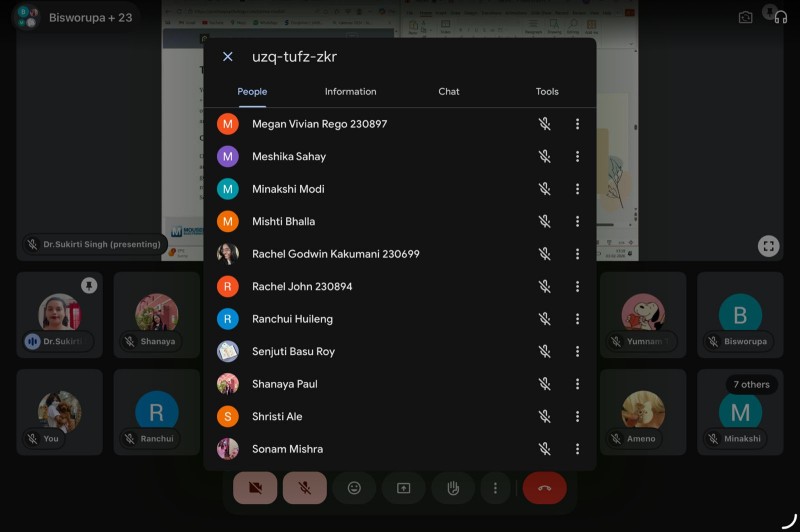Viewport: 800px width, 532px height.
Task: Open more actions for Meshika Sahay
Action: click(x=577, y=157)
